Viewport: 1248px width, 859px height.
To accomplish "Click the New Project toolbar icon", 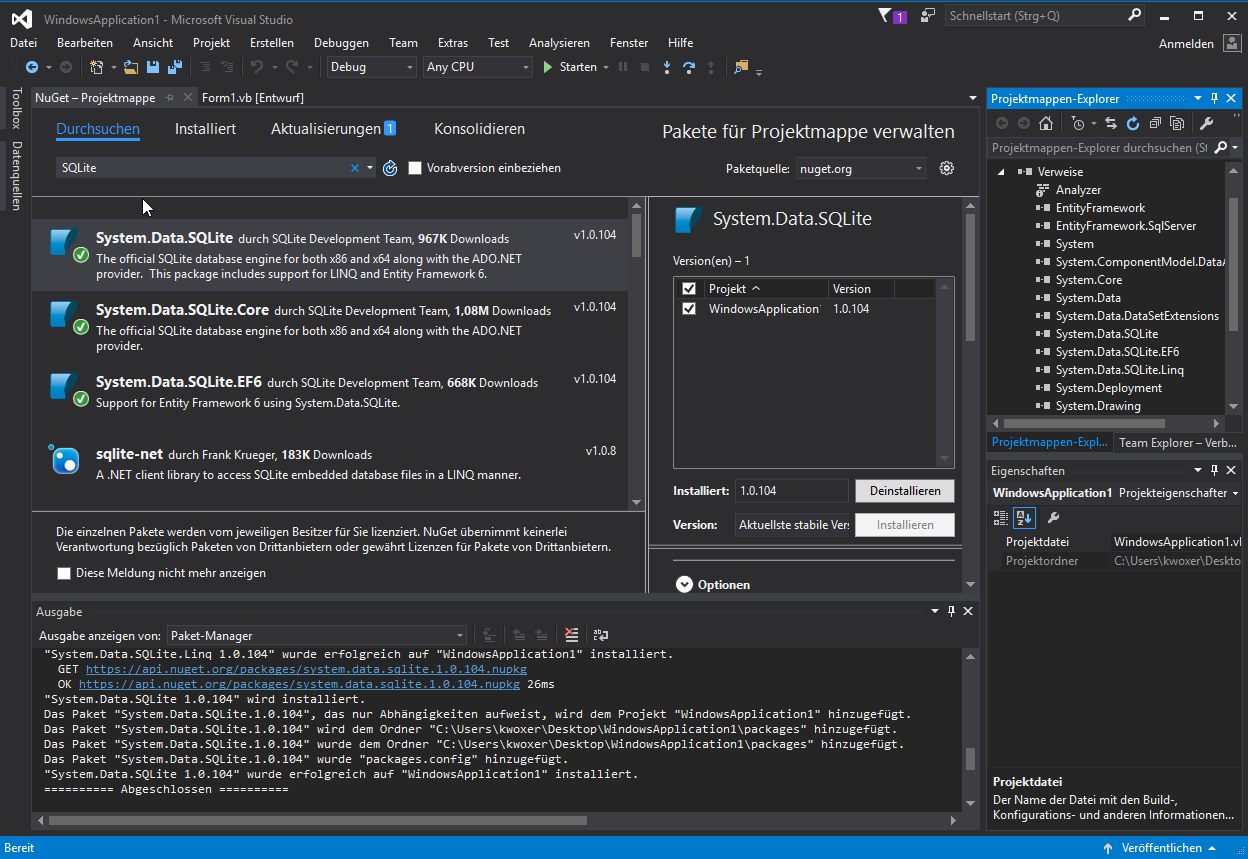I will tap(97, 67).
